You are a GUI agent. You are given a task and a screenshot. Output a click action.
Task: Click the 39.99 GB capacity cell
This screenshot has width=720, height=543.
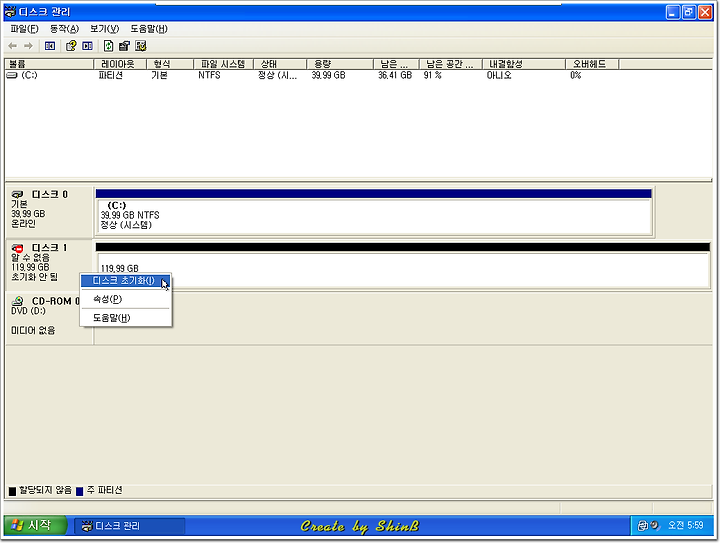[x=328, y=75]
